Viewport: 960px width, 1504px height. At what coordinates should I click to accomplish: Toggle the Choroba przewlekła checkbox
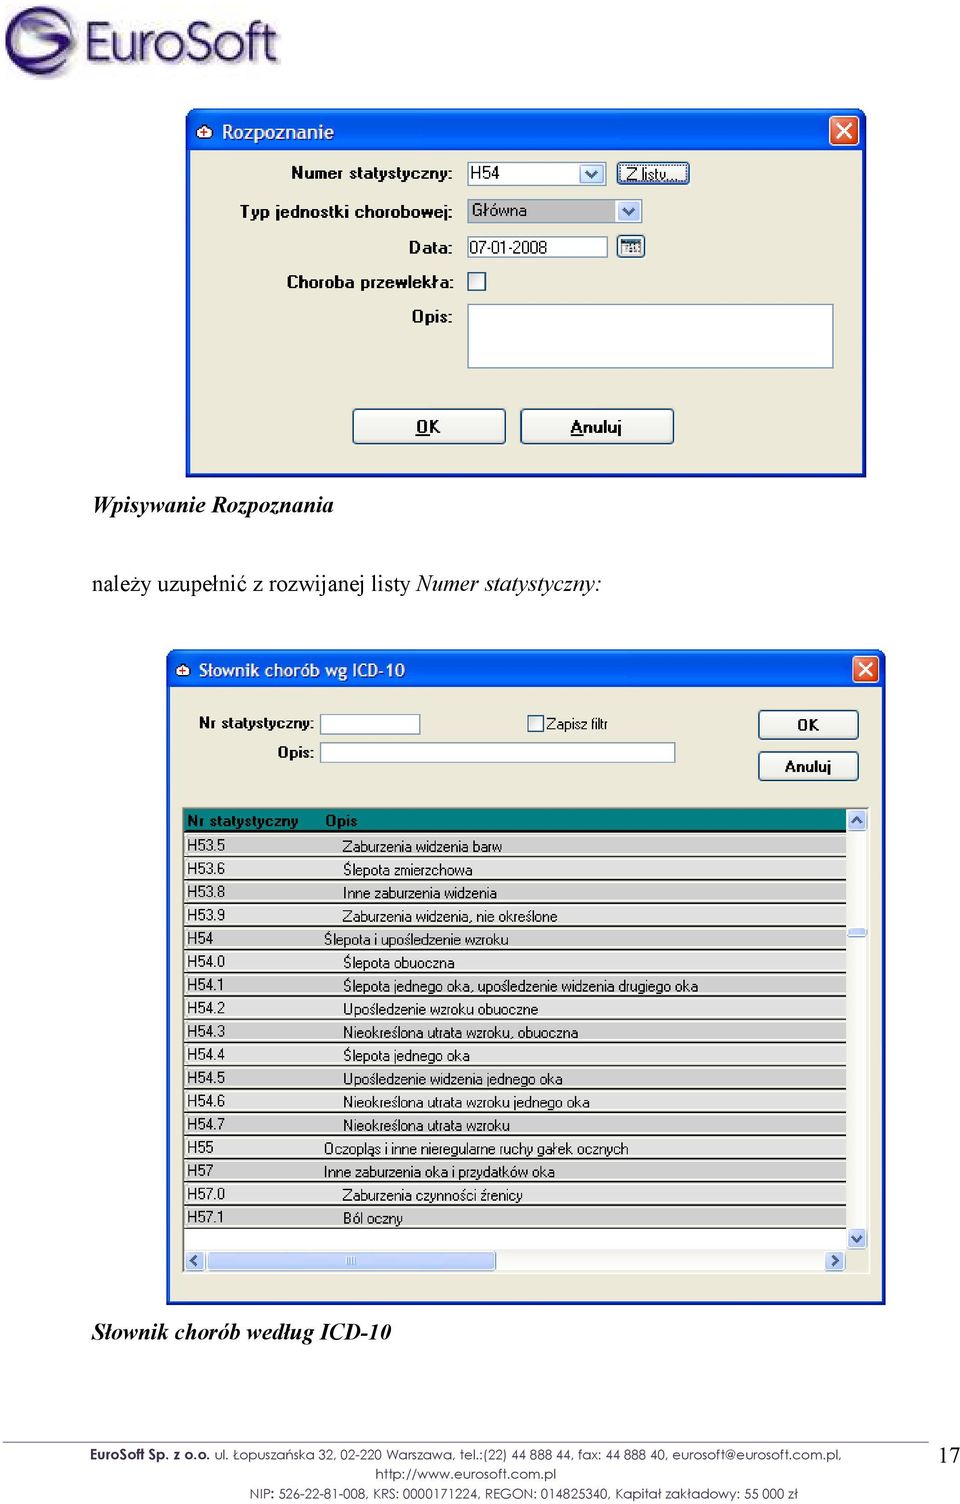click(x=477, y=282)
